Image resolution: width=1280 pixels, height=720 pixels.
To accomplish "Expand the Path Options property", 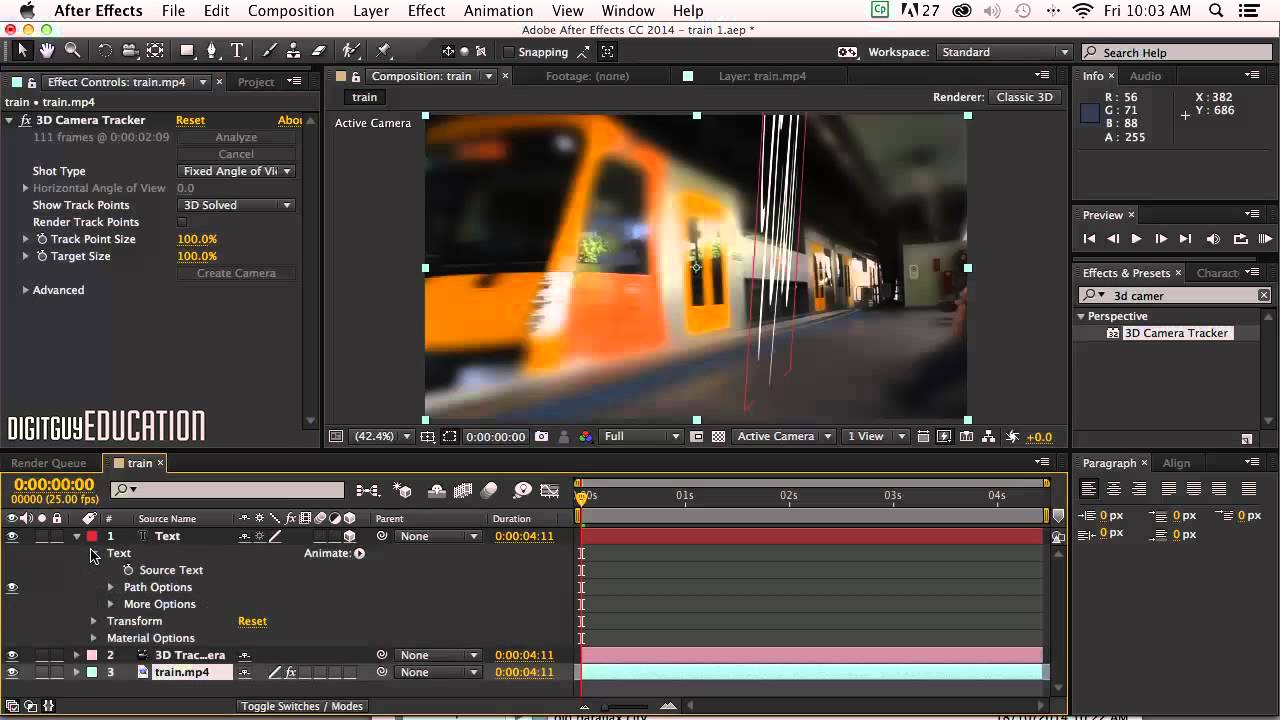I will click(111, 587).
